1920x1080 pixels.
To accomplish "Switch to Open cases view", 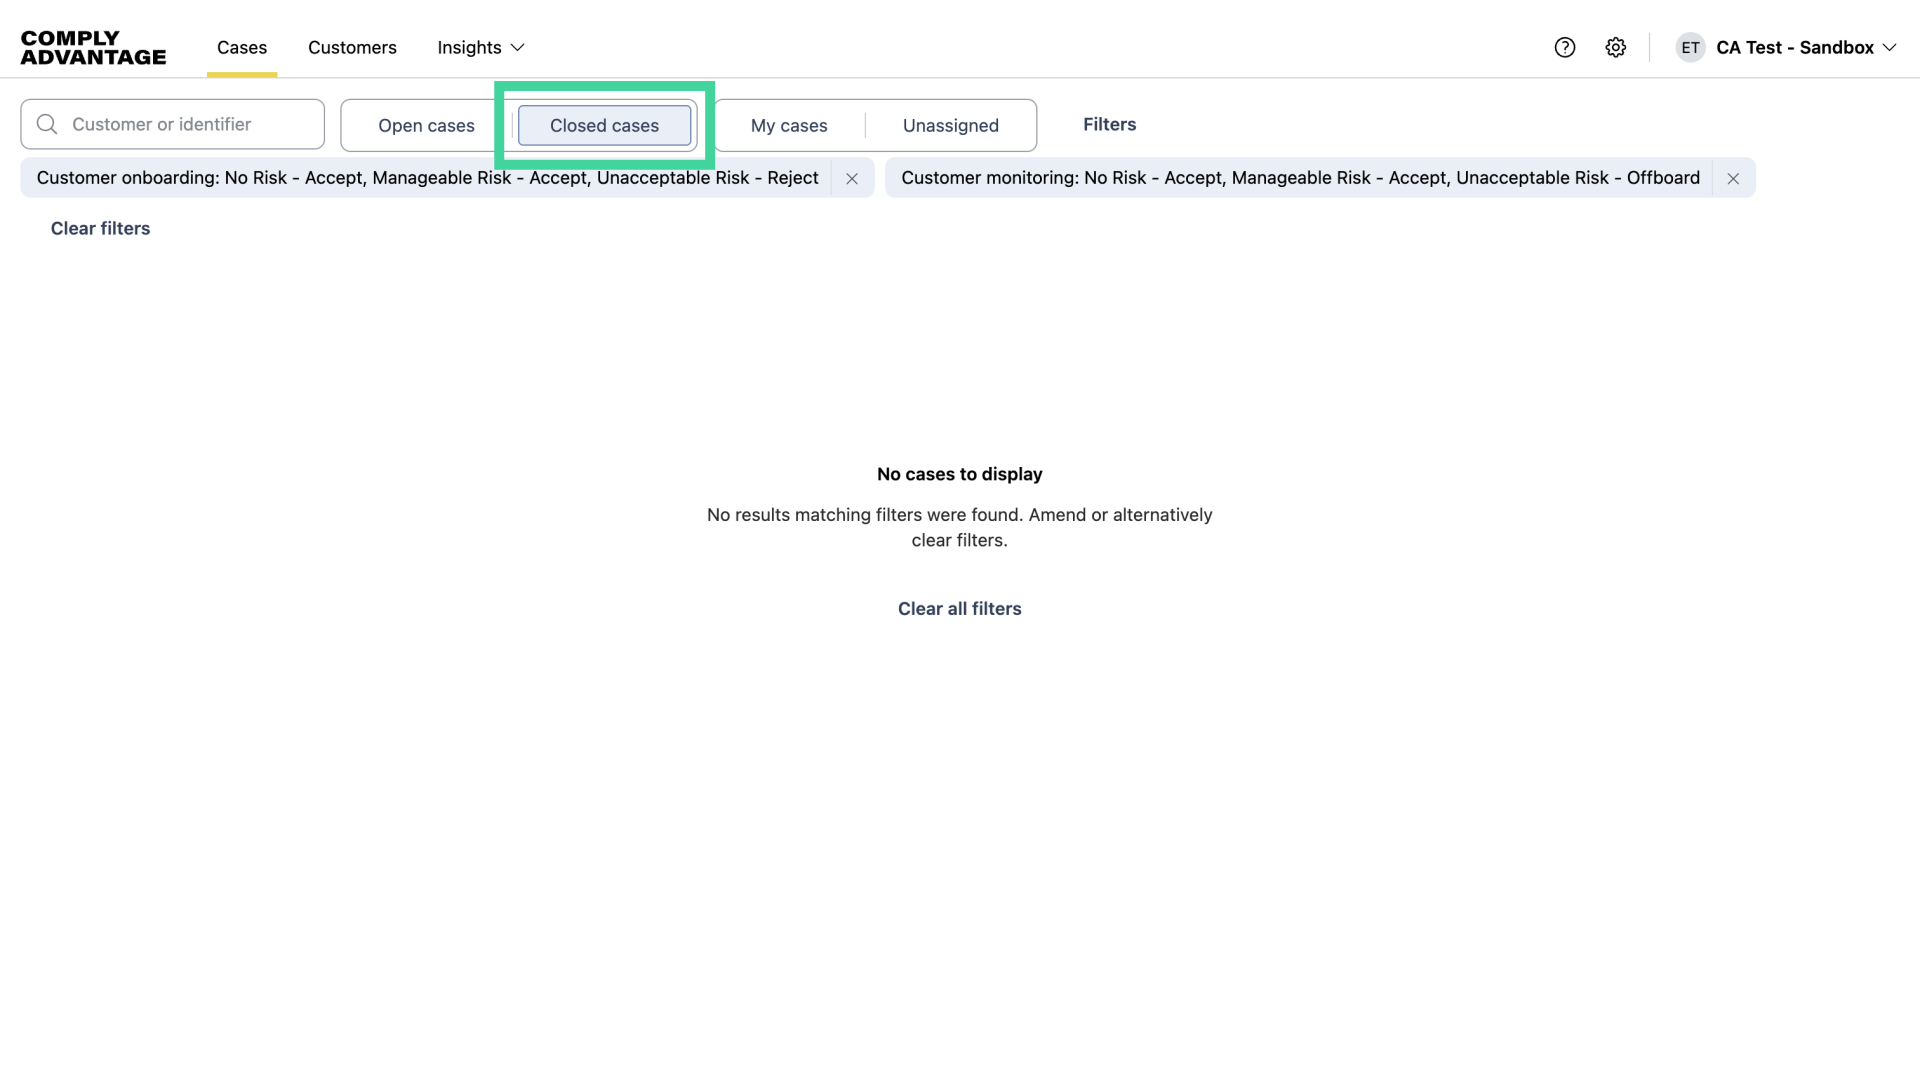I will point(427,125).
